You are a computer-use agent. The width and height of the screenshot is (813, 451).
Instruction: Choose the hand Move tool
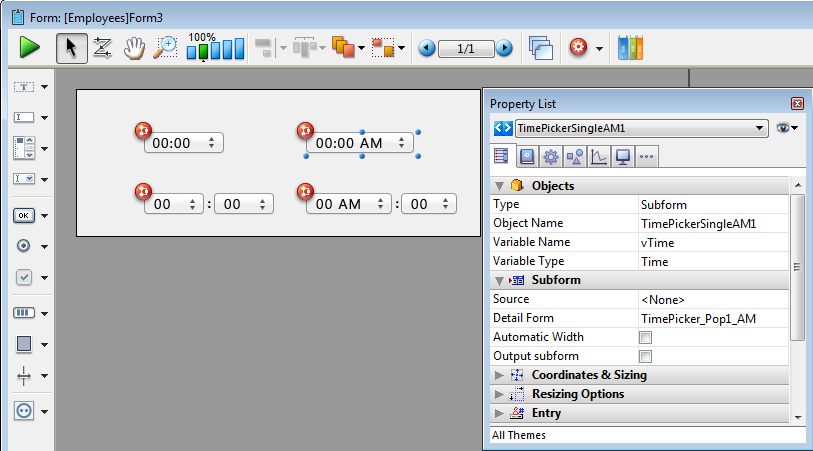pos(134,47)
